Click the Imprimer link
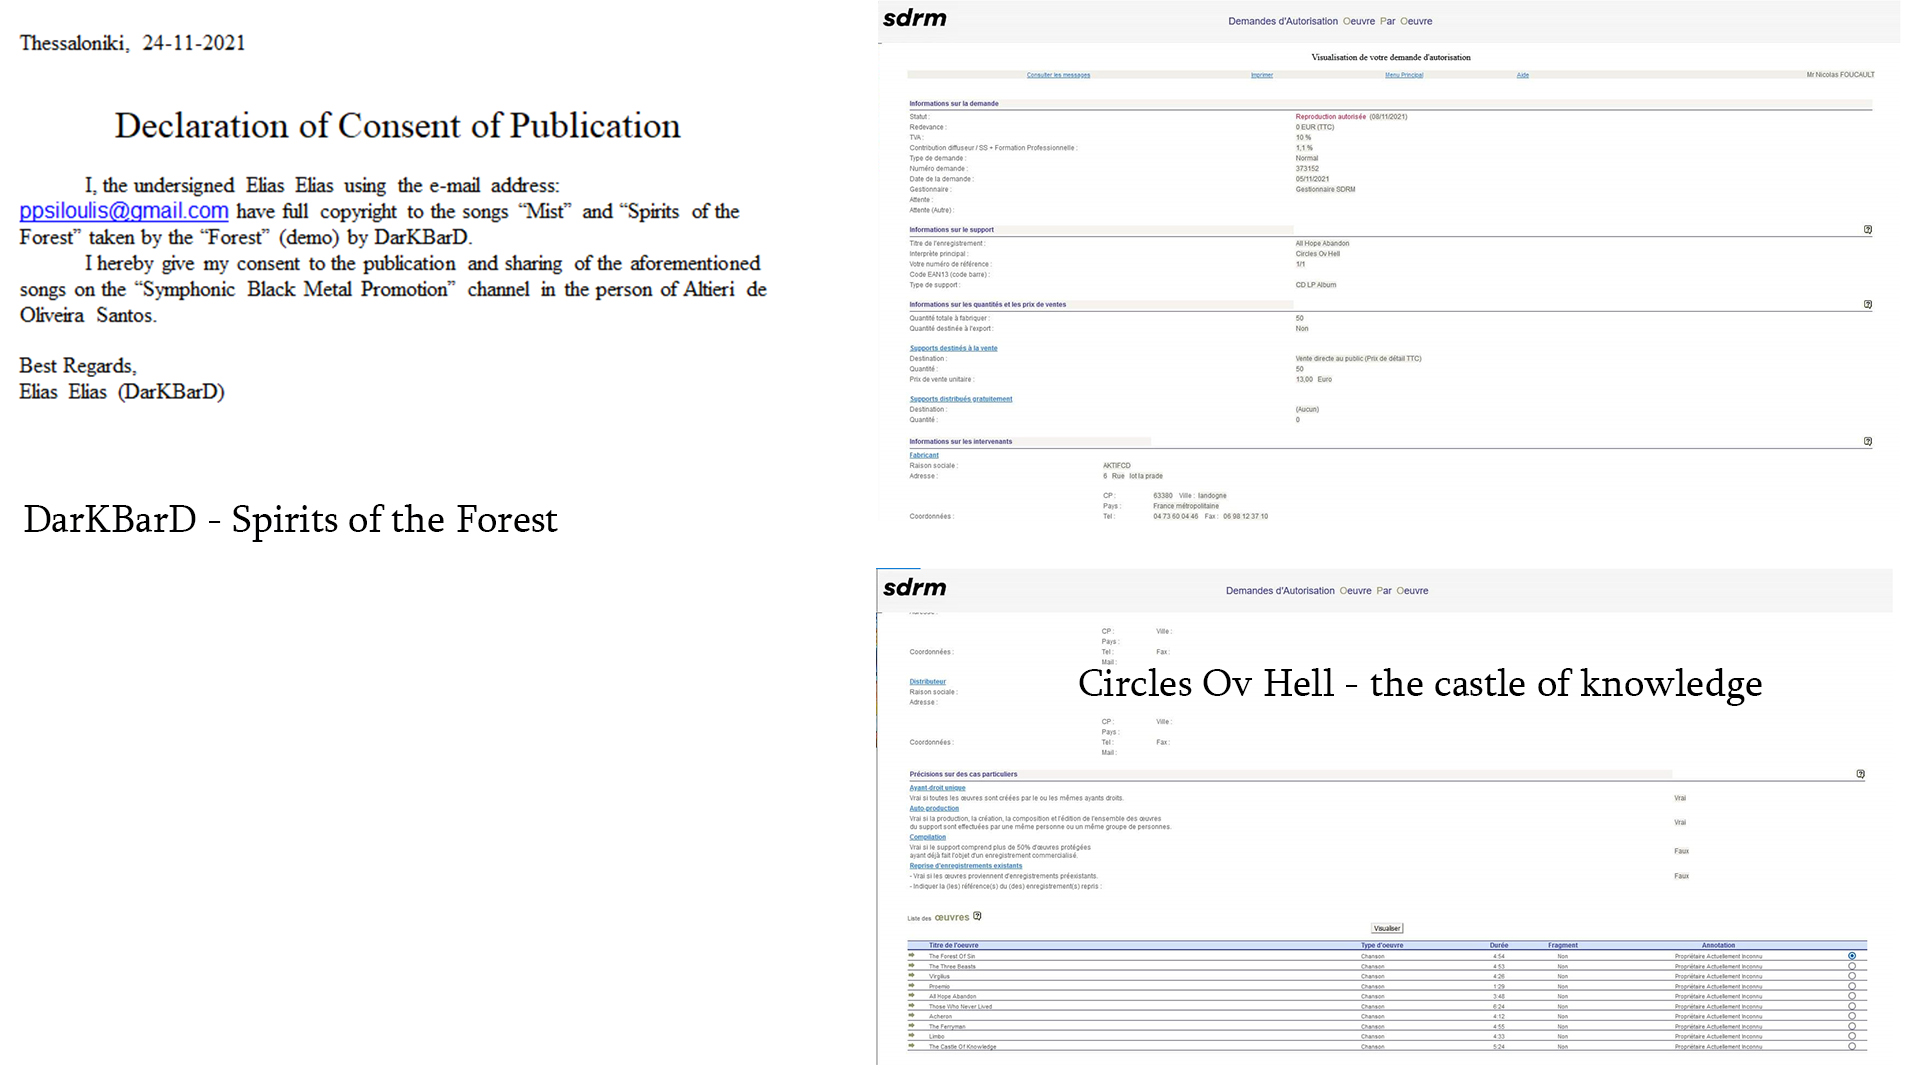Image resolution: width=1920 pixels, height=1080 pixels. coord(1262,75)
